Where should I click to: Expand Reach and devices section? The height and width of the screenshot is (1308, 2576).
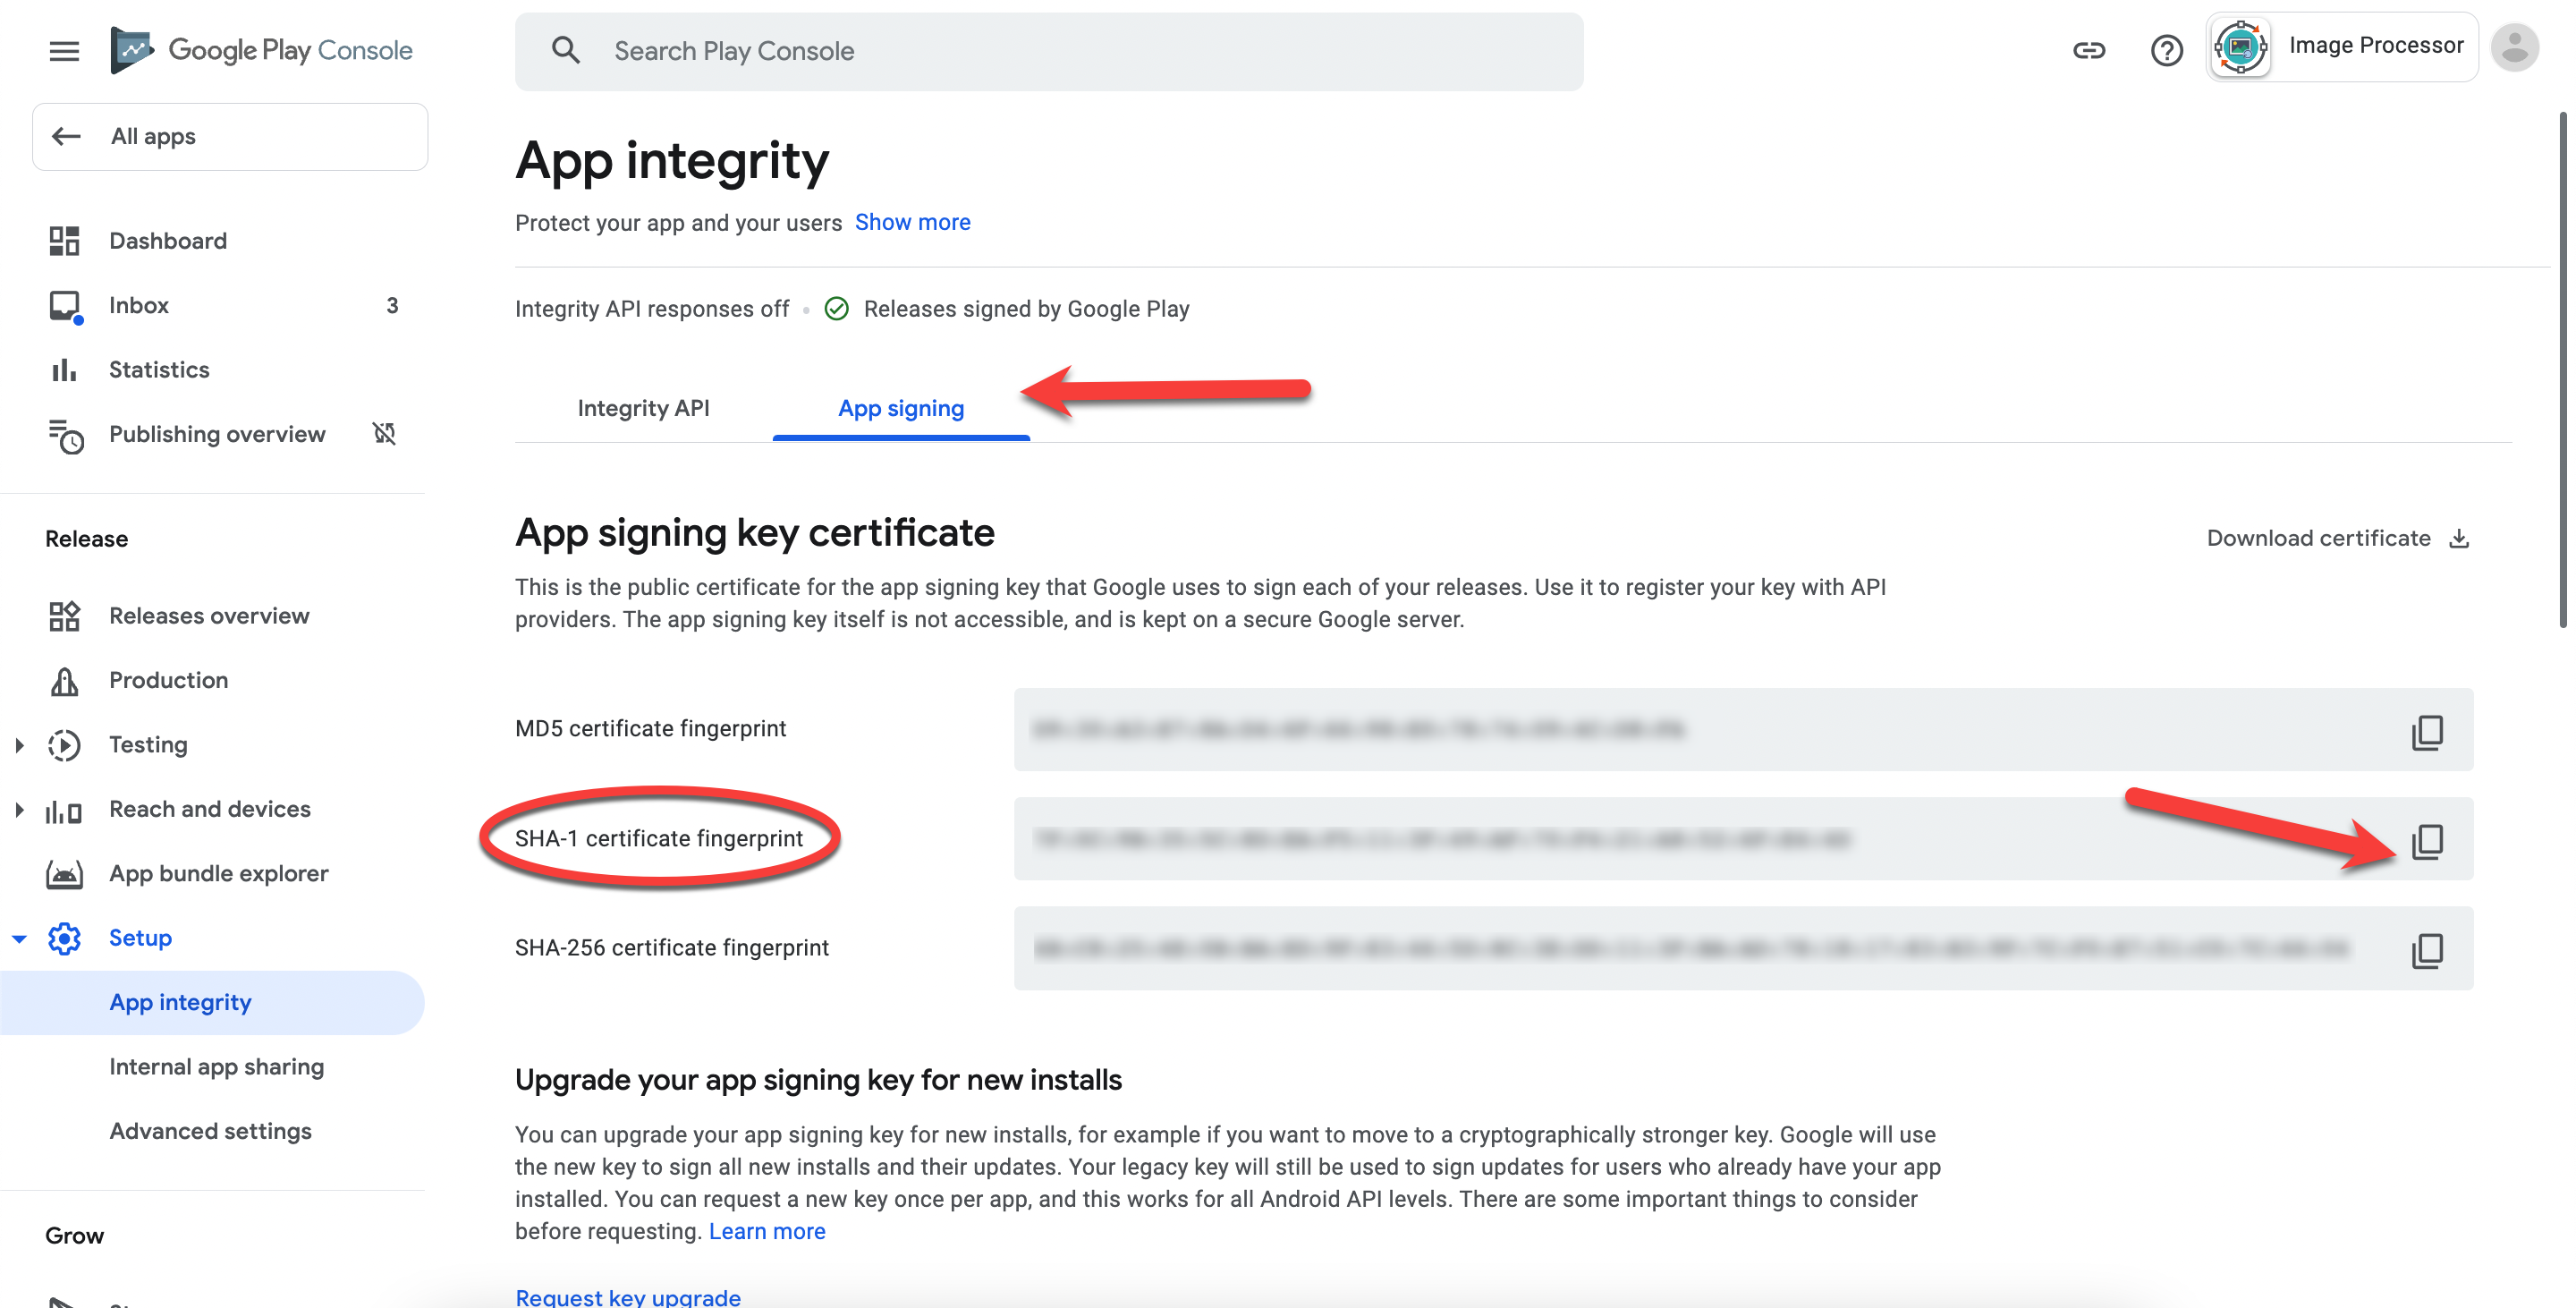point(19,809)
